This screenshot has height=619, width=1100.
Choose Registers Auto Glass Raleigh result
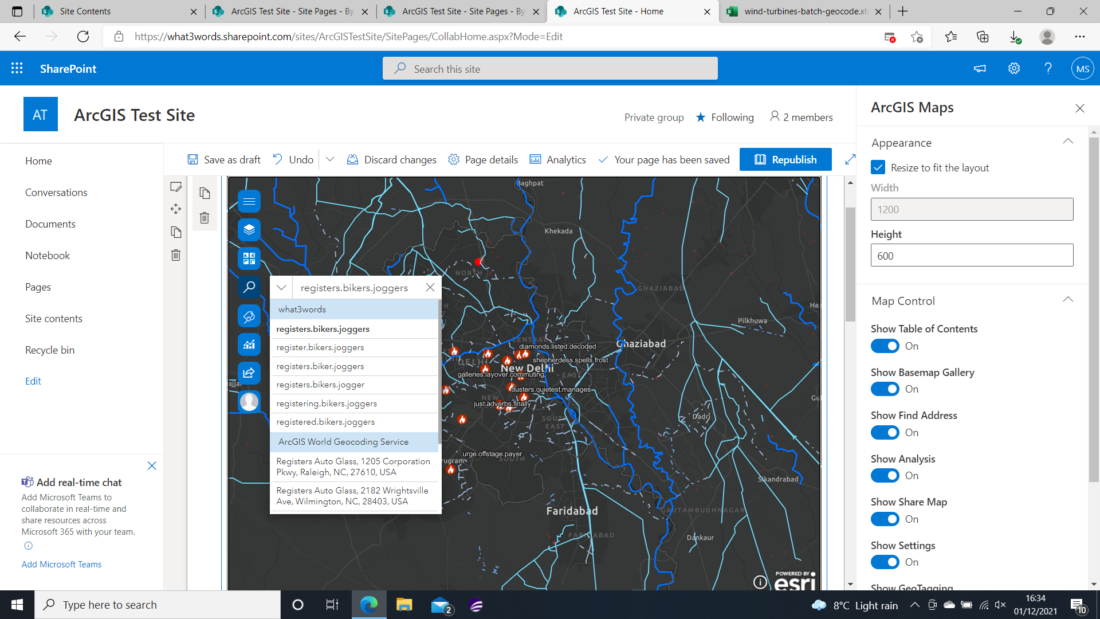(x=354, y=467)
